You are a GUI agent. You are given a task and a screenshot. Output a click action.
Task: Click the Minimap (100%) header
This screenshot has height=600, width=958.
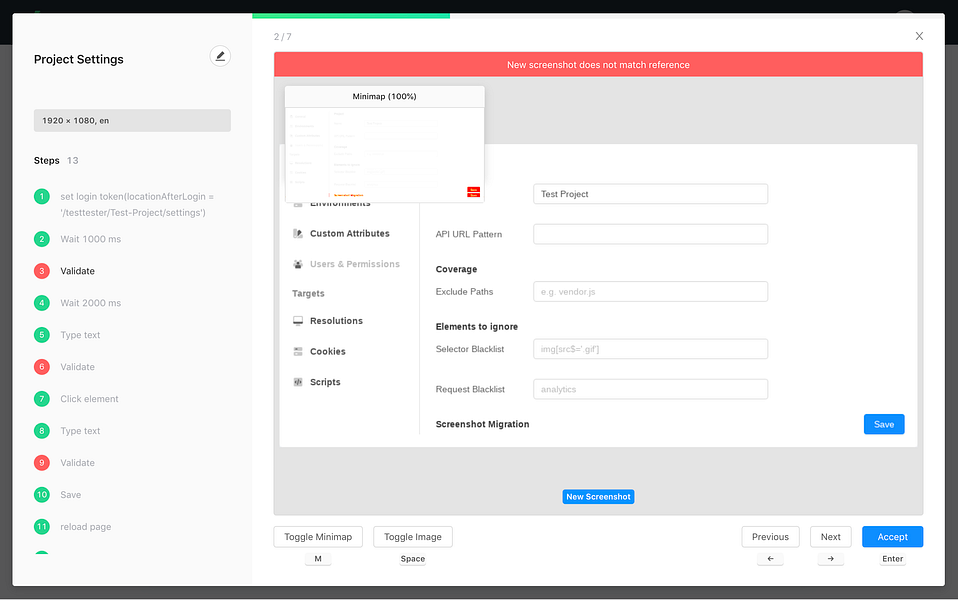[384, 97]
